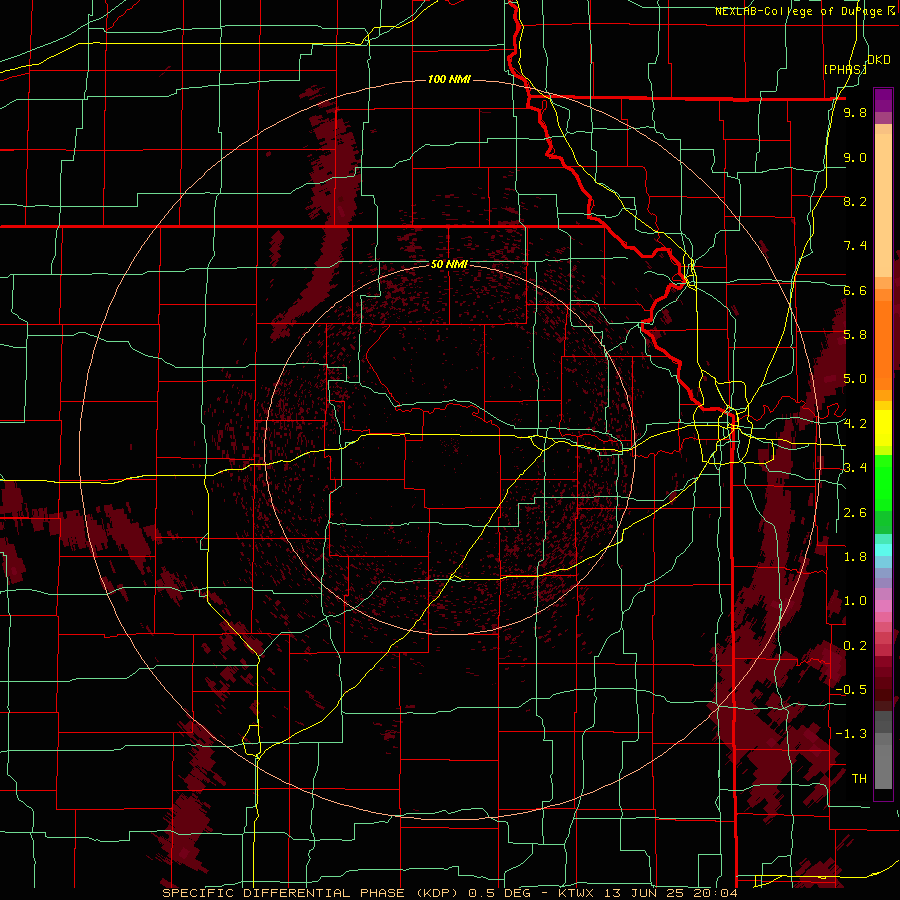Screen dimensions: 900x900
Task: Click the 7.4 scale label
Action: click(855, 246)
